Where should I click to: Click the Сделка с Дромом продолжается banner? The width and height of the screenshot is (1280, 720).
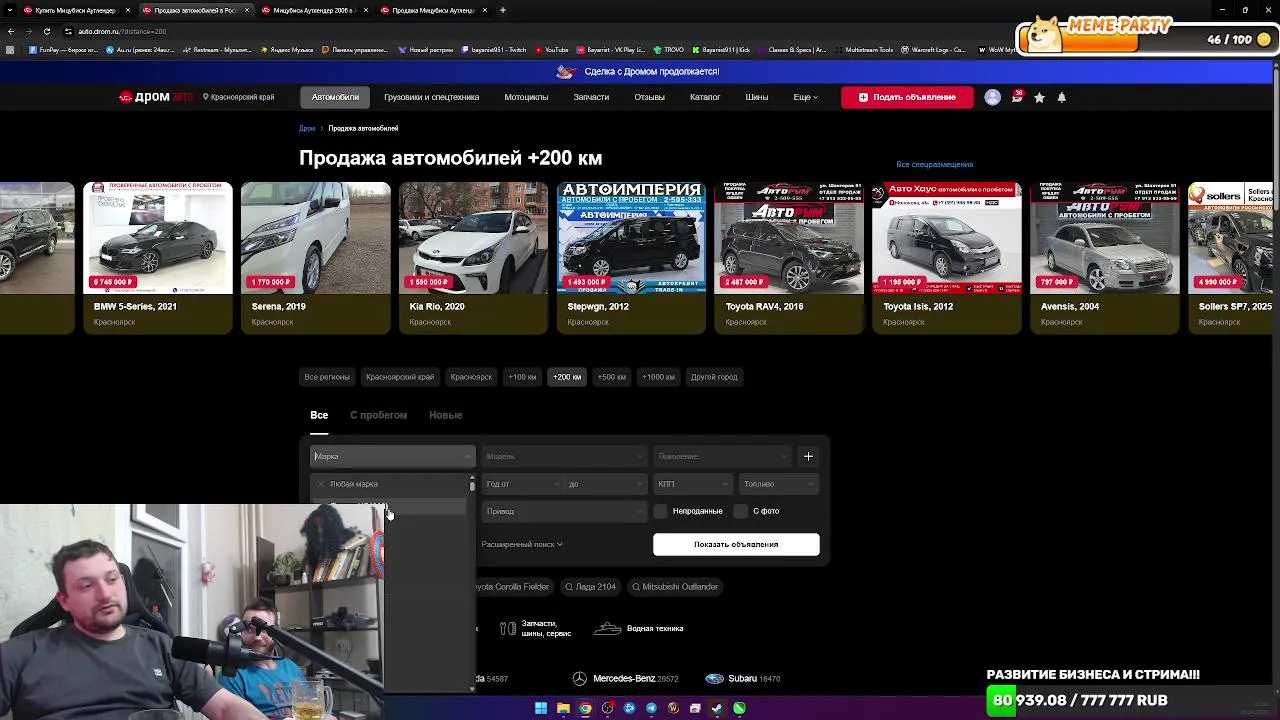coord(638,72)
